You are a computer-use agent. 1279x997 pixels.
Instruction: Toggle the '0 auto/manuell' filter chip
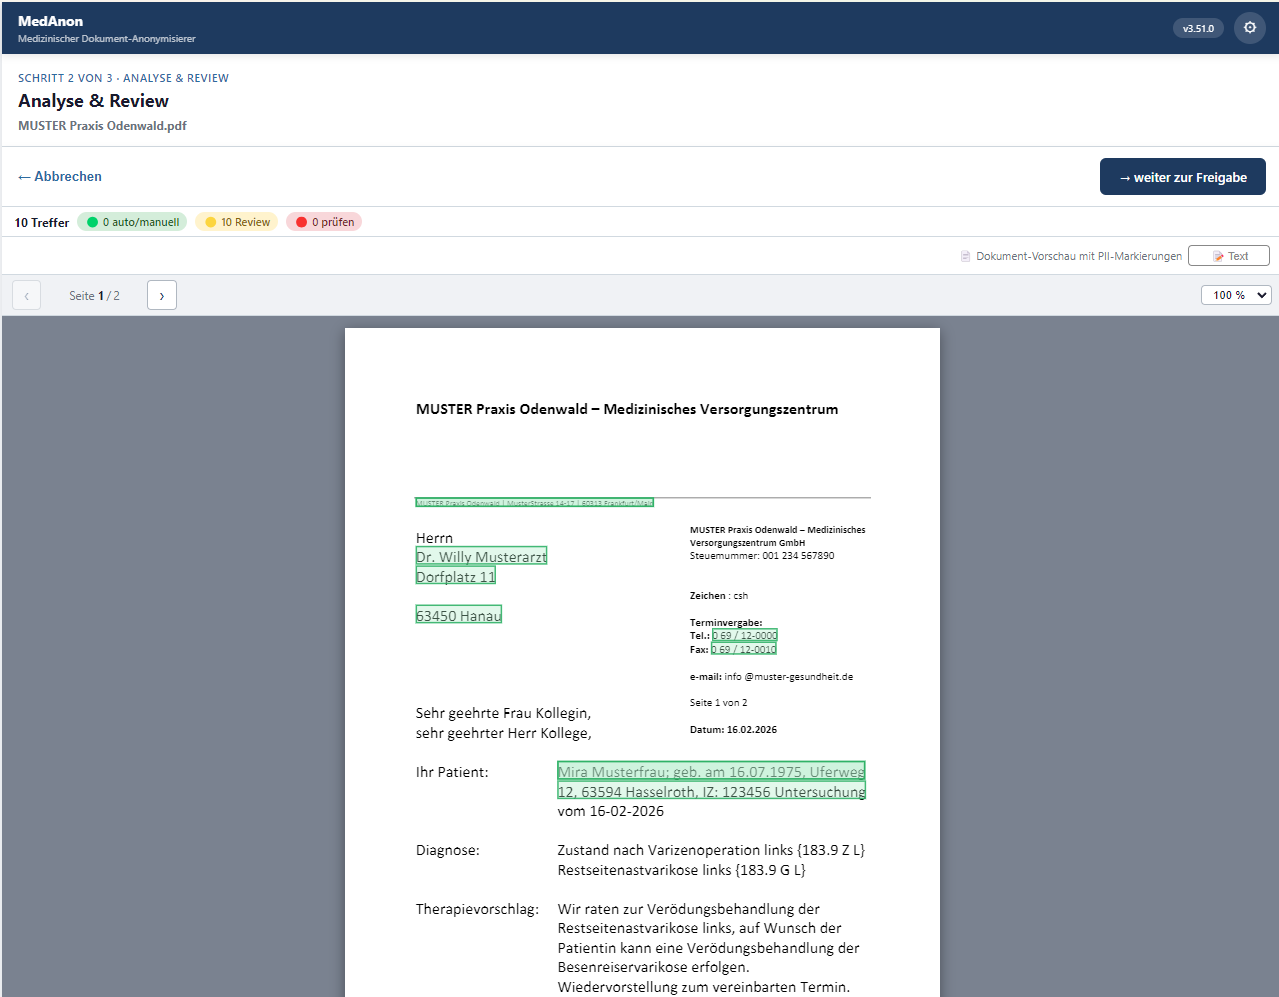click(133, 222)
